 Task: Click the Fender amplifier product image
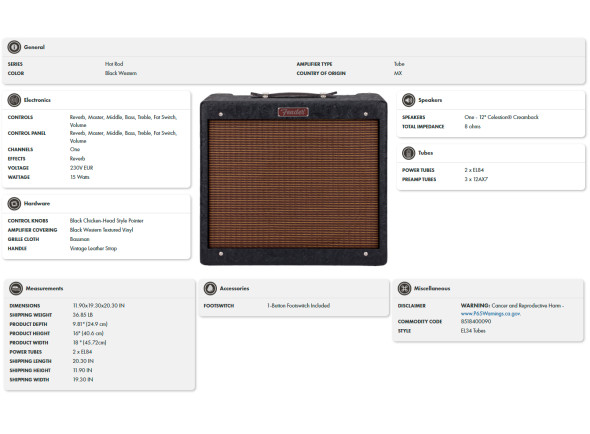point(293,178)
